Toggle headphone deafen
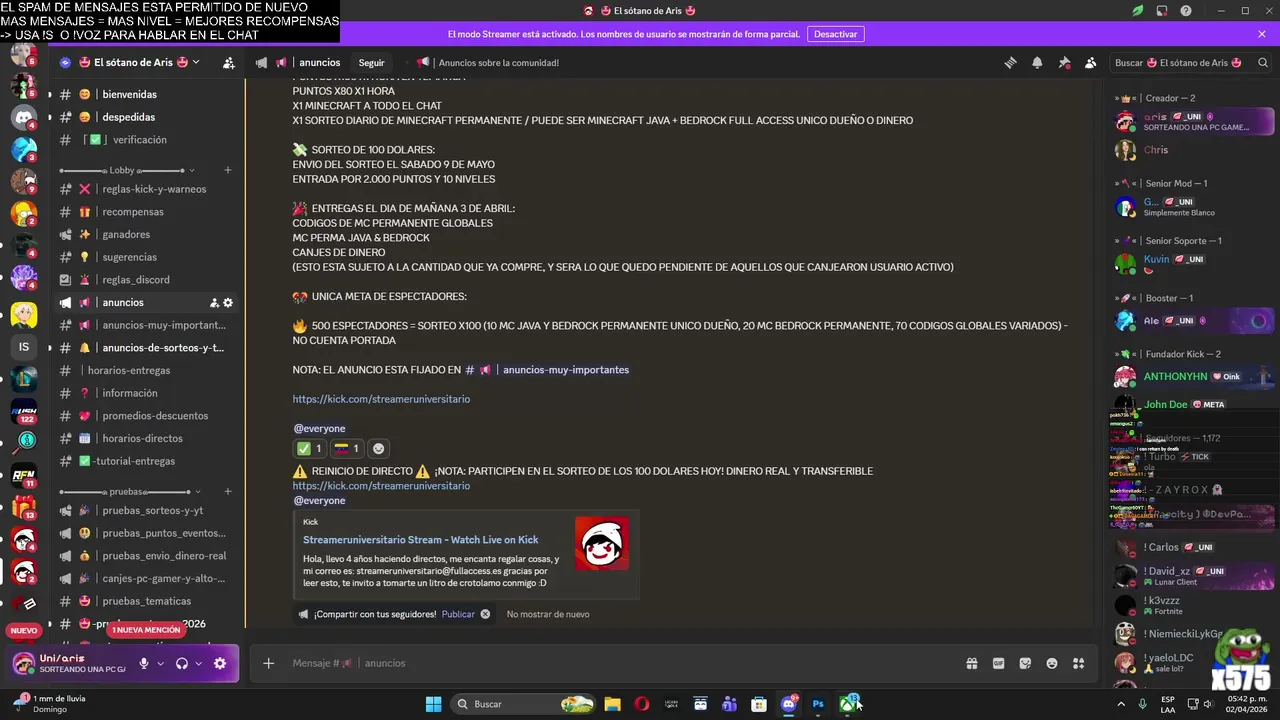Screen dimensions: 1280x720 point(182,663)
